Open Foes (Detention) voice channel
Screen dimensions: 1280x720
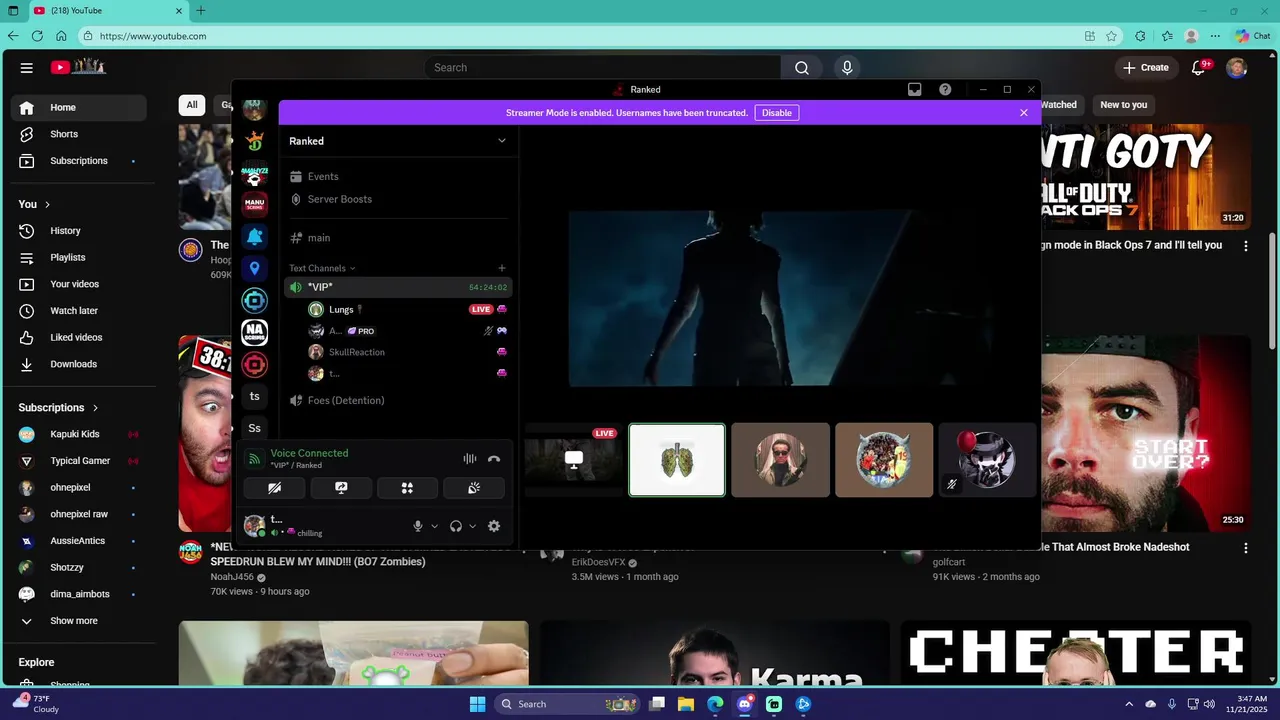click(x=396, y=400)
